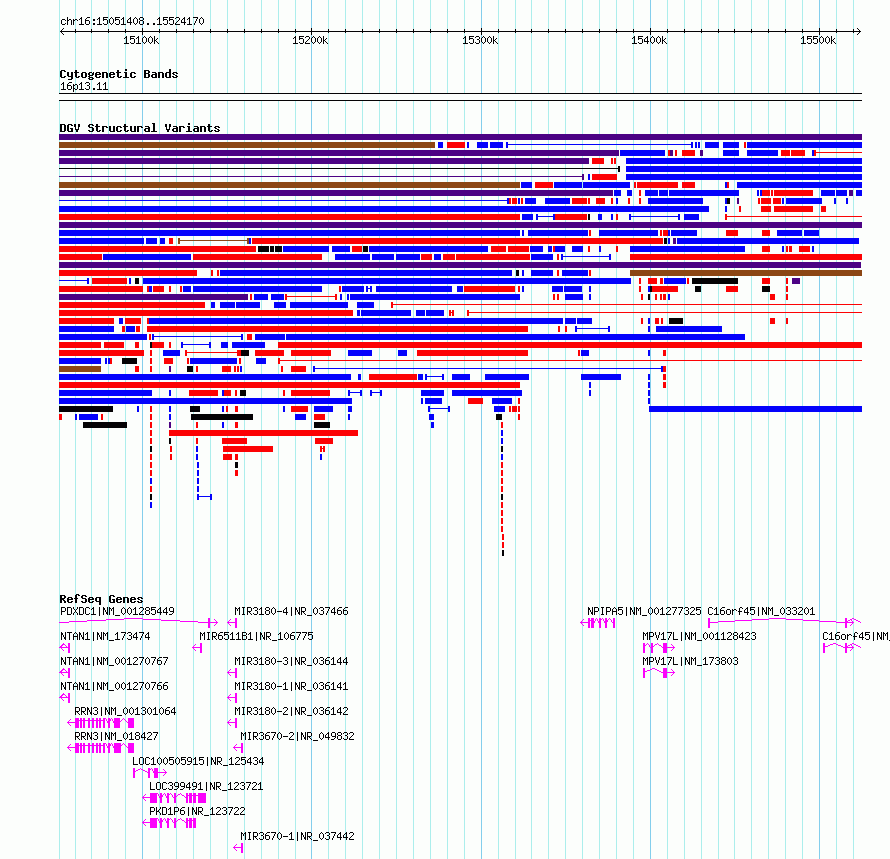
Task: Open the RefSeq Genes track title
Action: [x=101, y=599]
